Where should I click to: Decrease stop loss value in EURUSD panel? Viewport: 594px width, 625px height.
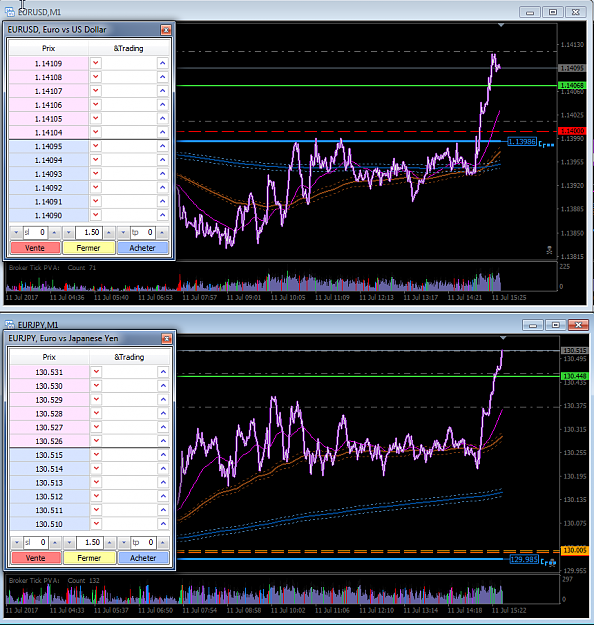pyautogui.click(x=16, y=232)
